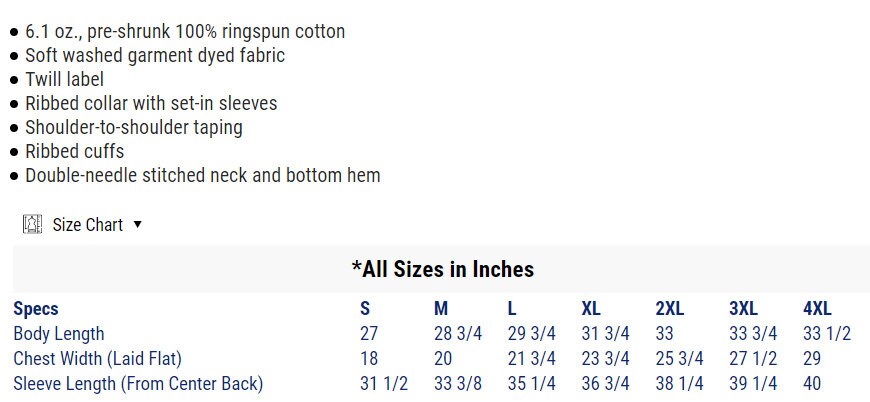This screenshot has height=402, width=870.
Task: Click the All Sizes in Inches heading
Action: (442, 269)
